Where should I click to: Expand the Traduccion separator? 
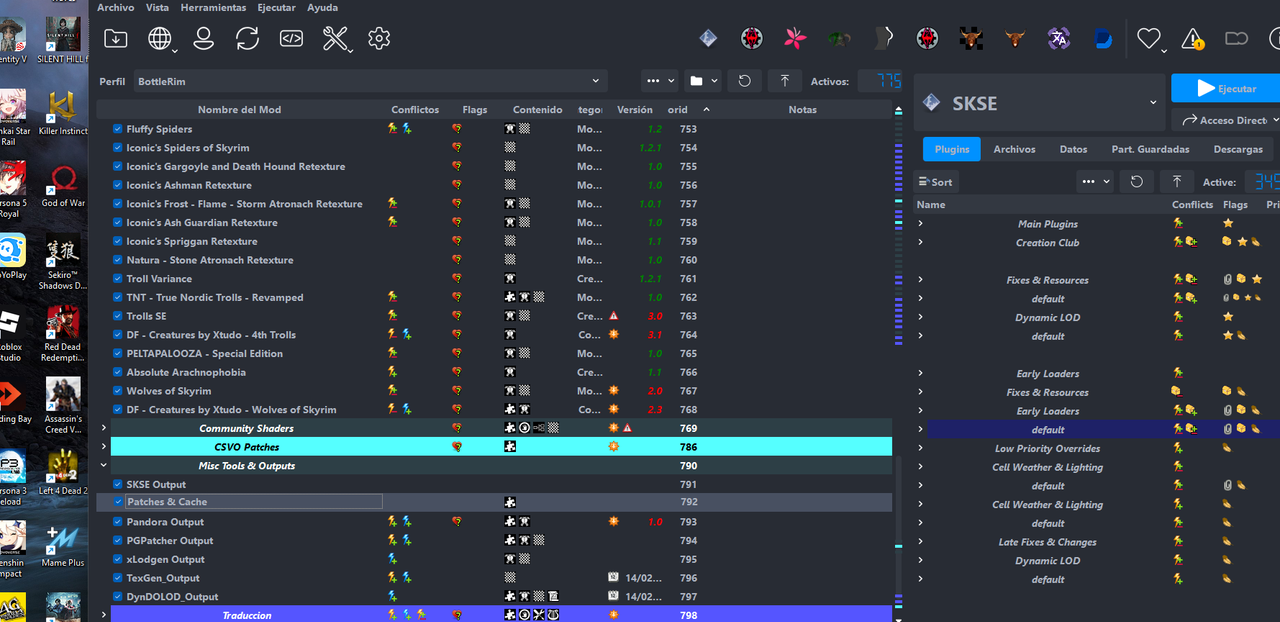103,615
